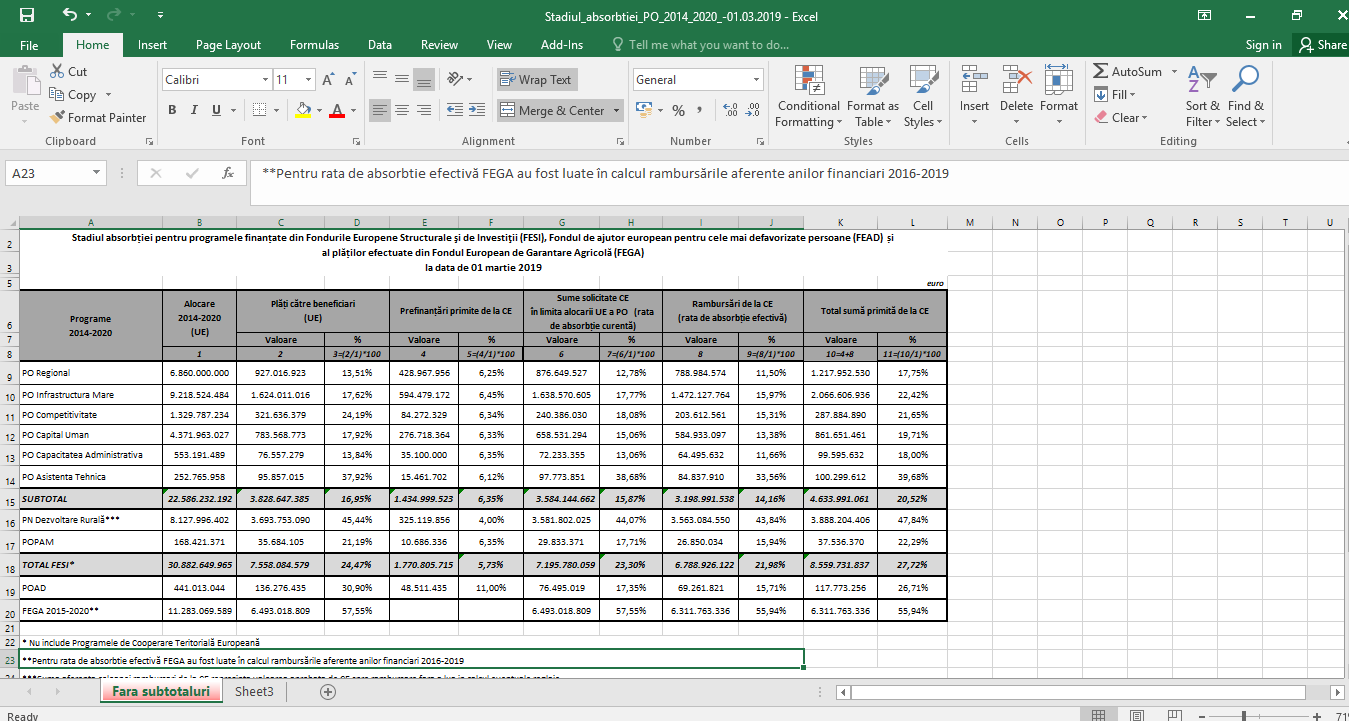Click the Cut scissors button
This screenshot has height=721, width=1349.
[x=68, y=72]
